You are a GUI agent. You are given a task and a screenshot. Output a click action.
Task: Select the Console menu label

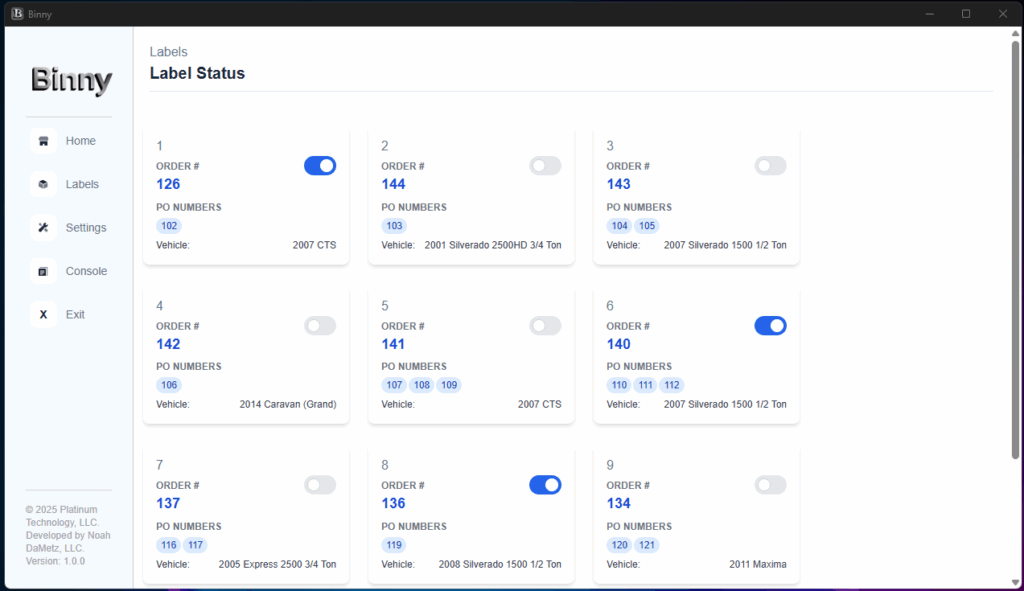pyautogui.click(x=86, y=271)
